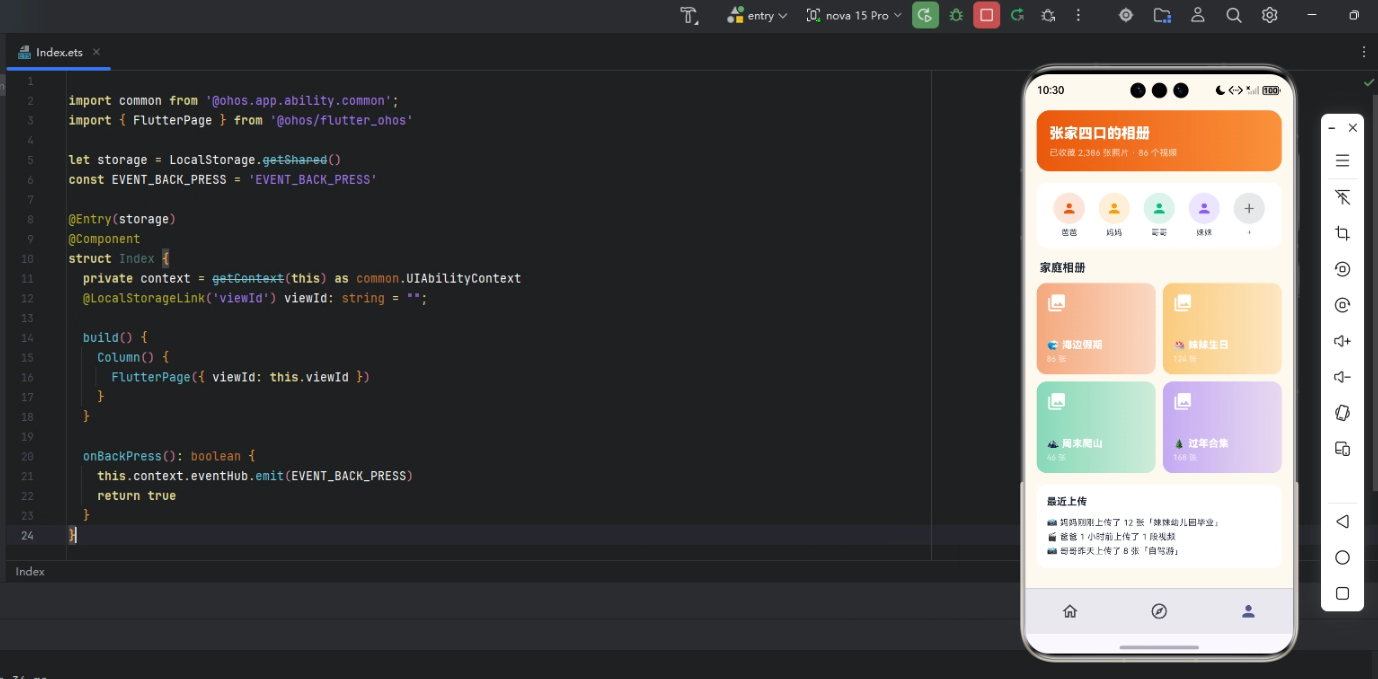Click the green Run/rerun button

pos(925,15)
